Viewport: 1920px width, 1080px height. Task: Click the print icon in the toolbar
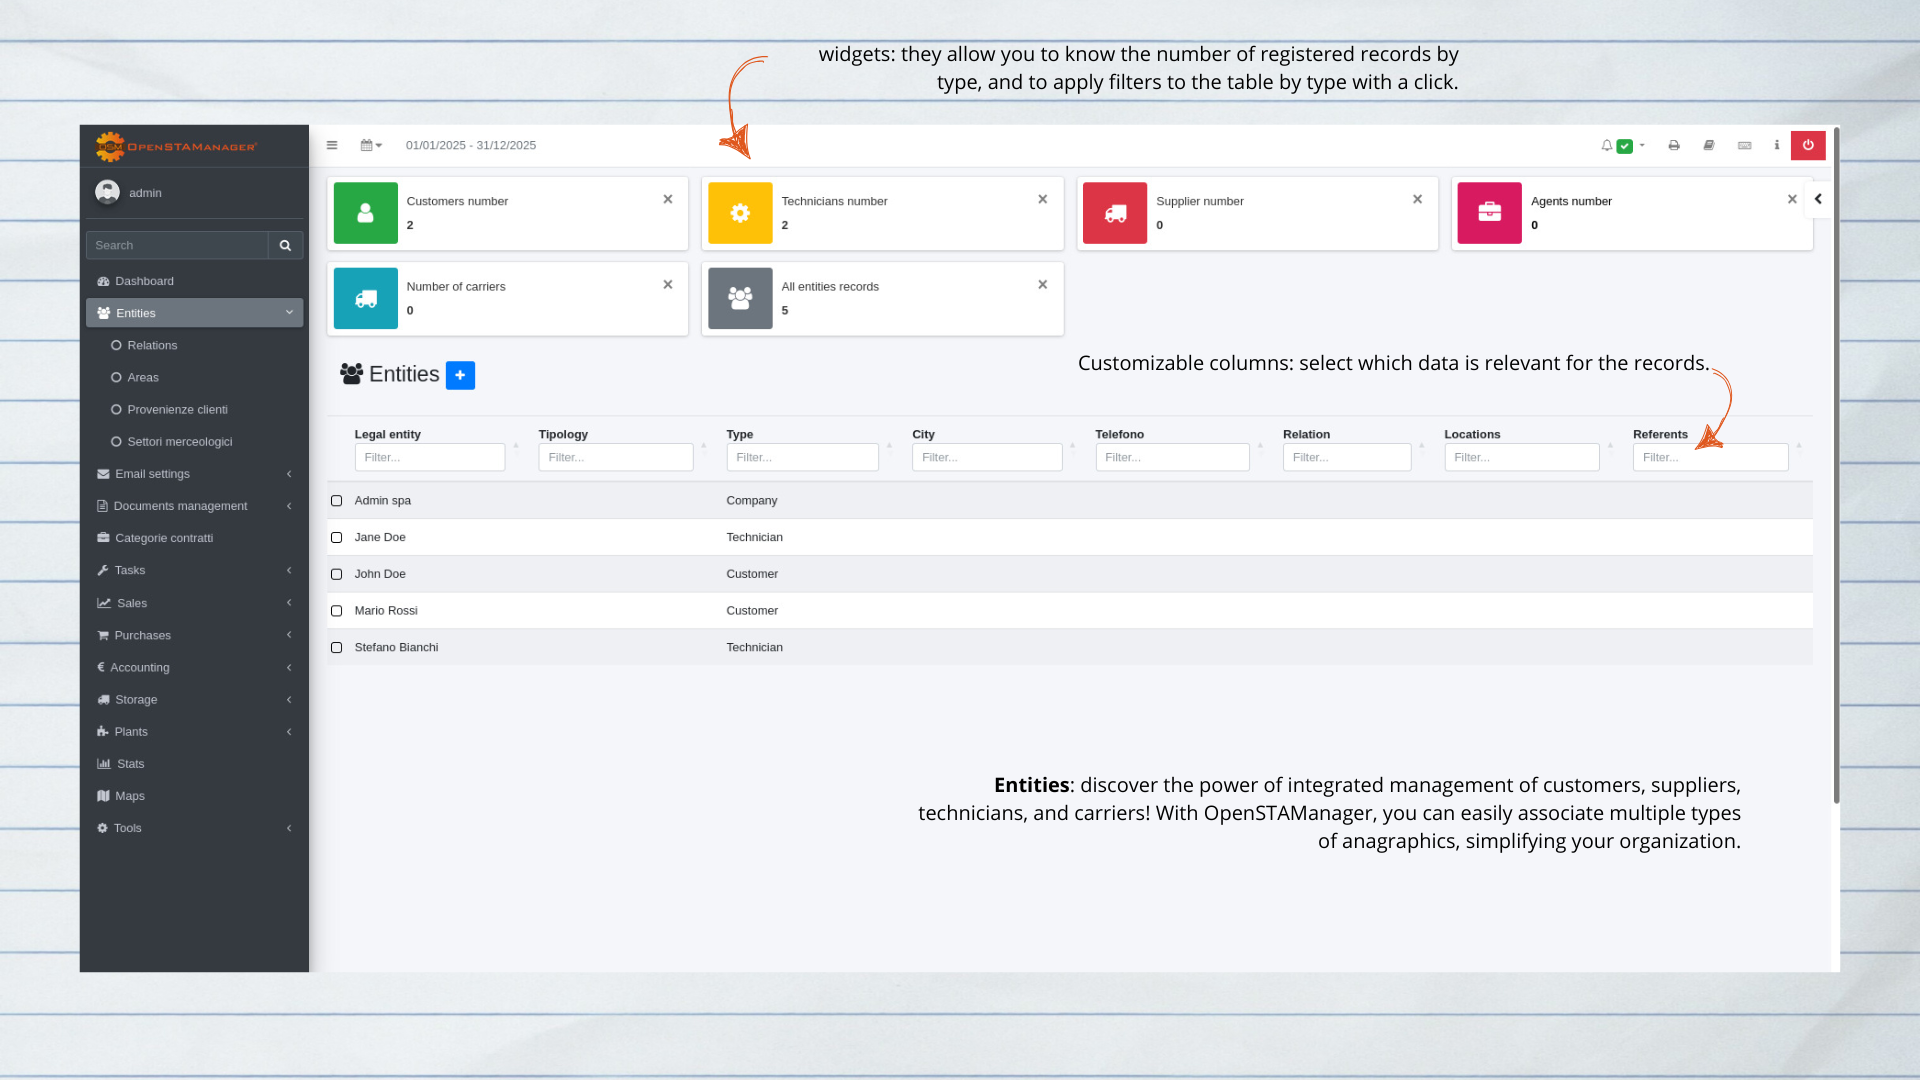(x=1673, y=145)
